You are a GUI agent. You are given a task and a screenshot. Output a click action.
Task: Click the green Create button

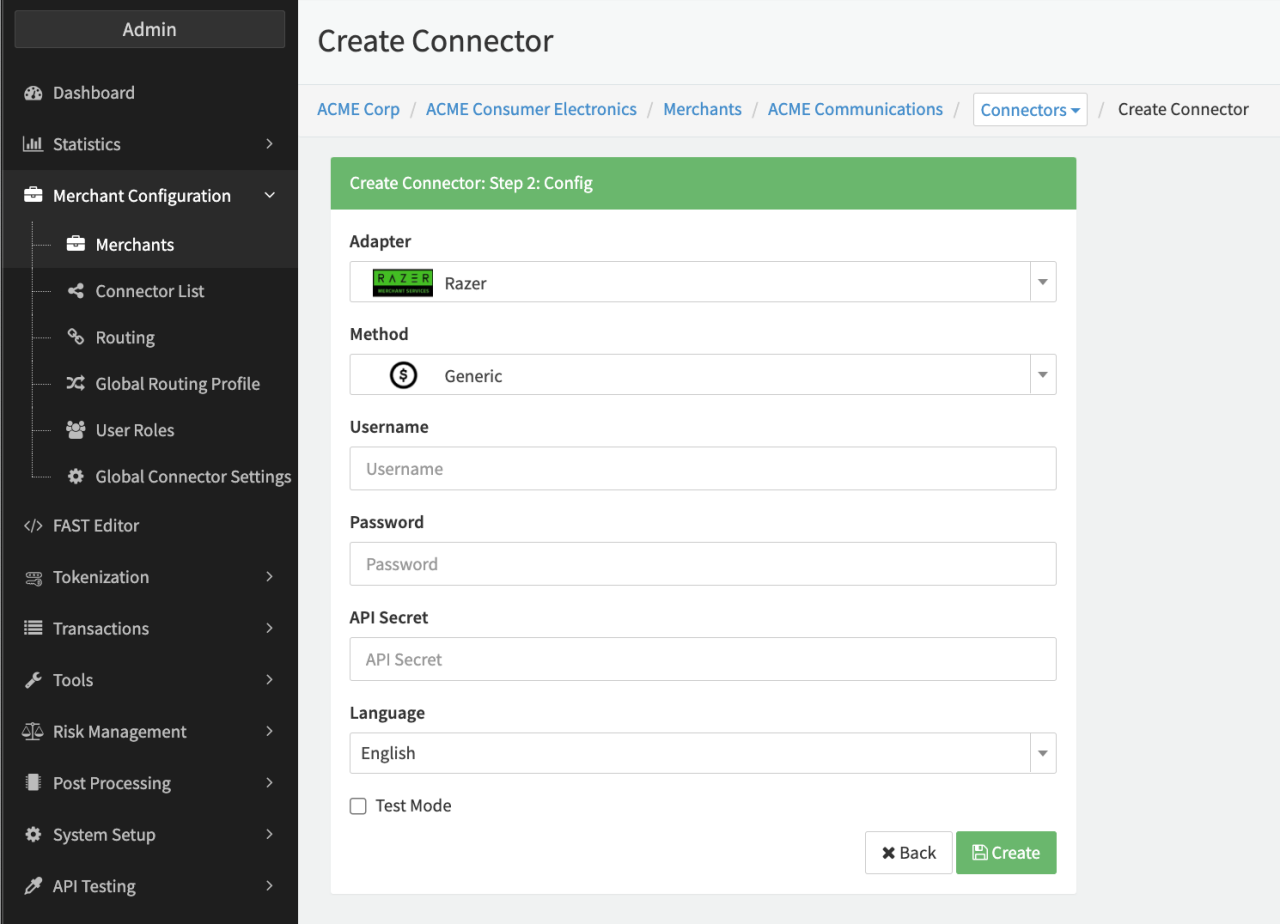click(x=1006, y=853)
